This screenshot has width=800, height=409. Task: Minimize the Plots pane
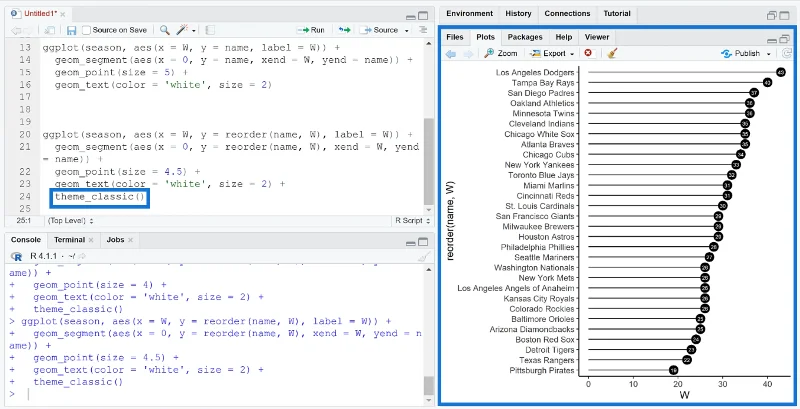tap(771, 39)
